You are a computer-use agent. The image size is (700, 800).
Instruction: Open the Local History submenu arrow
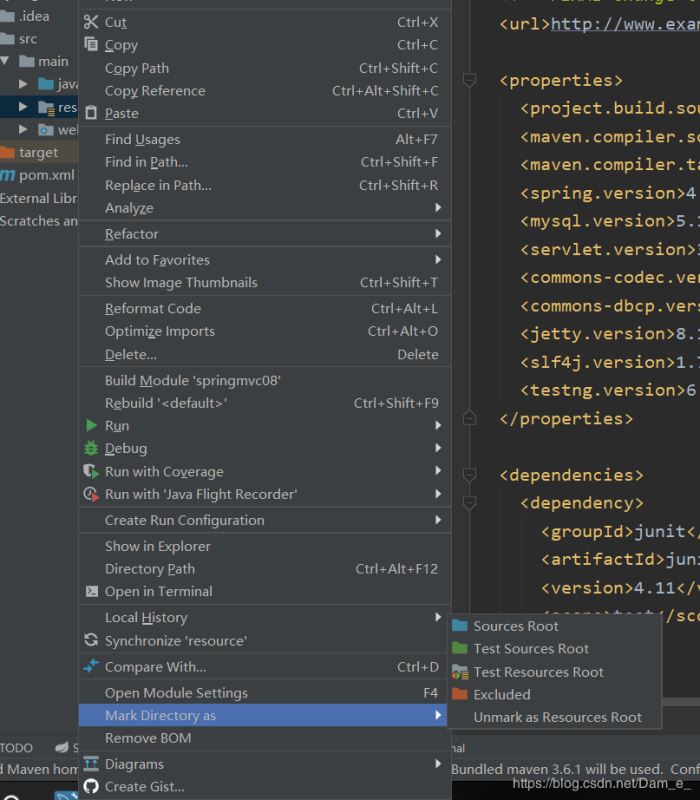coord(438,618)
